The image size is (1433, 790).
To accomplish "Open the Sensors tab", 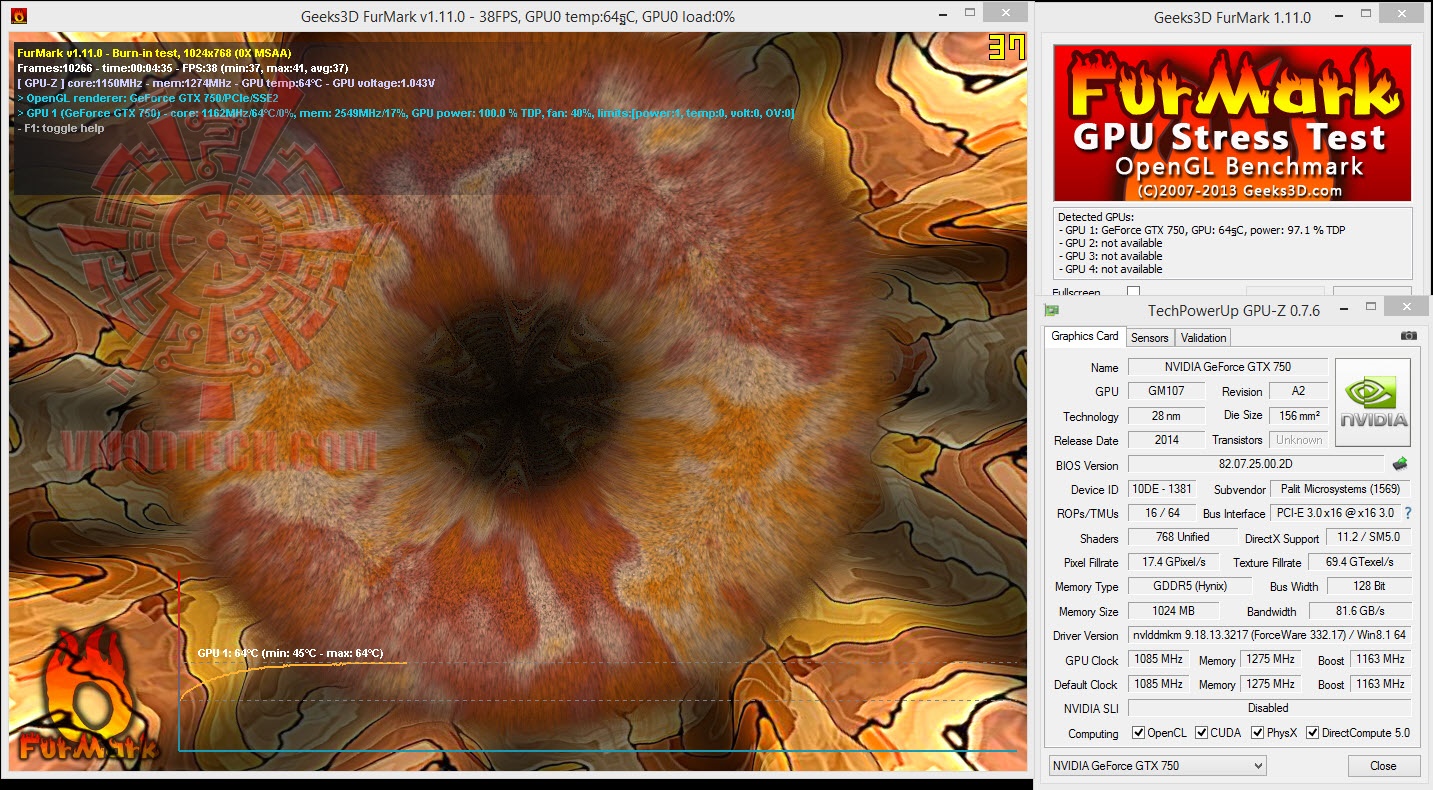I will click(1150, 338).
